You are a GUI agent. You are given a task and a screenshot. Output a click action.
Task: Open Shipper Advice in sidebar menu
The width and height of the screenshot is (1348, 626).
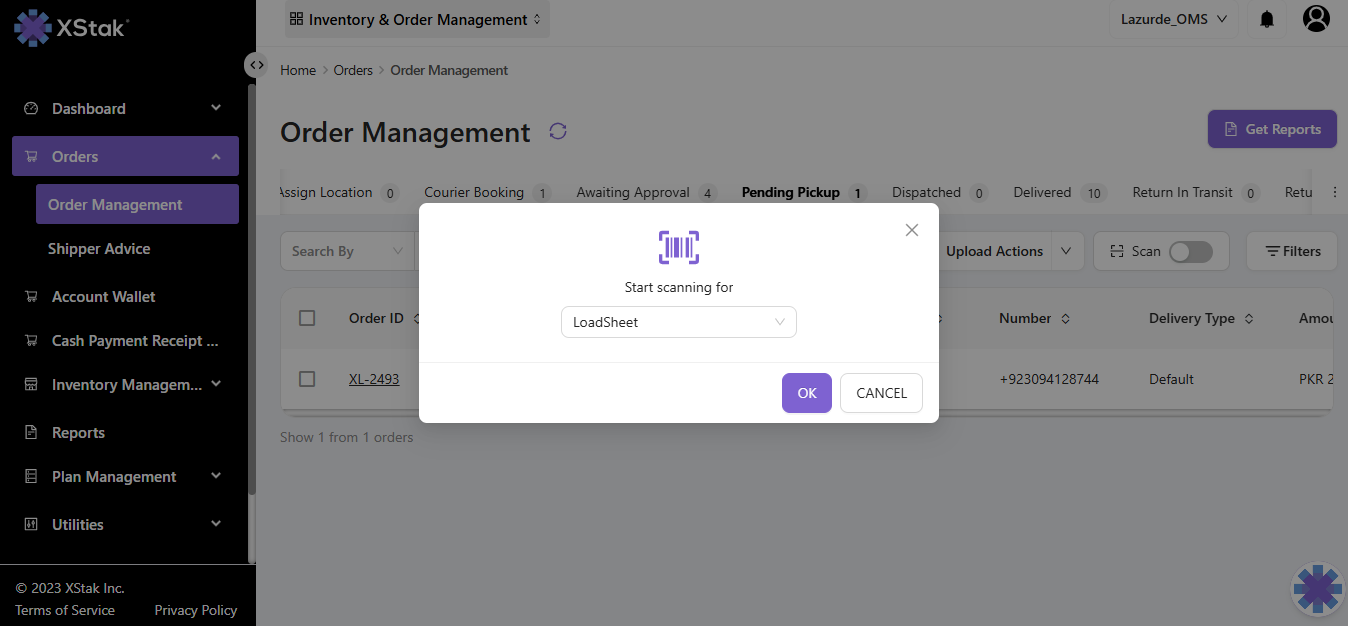point(99,249)
